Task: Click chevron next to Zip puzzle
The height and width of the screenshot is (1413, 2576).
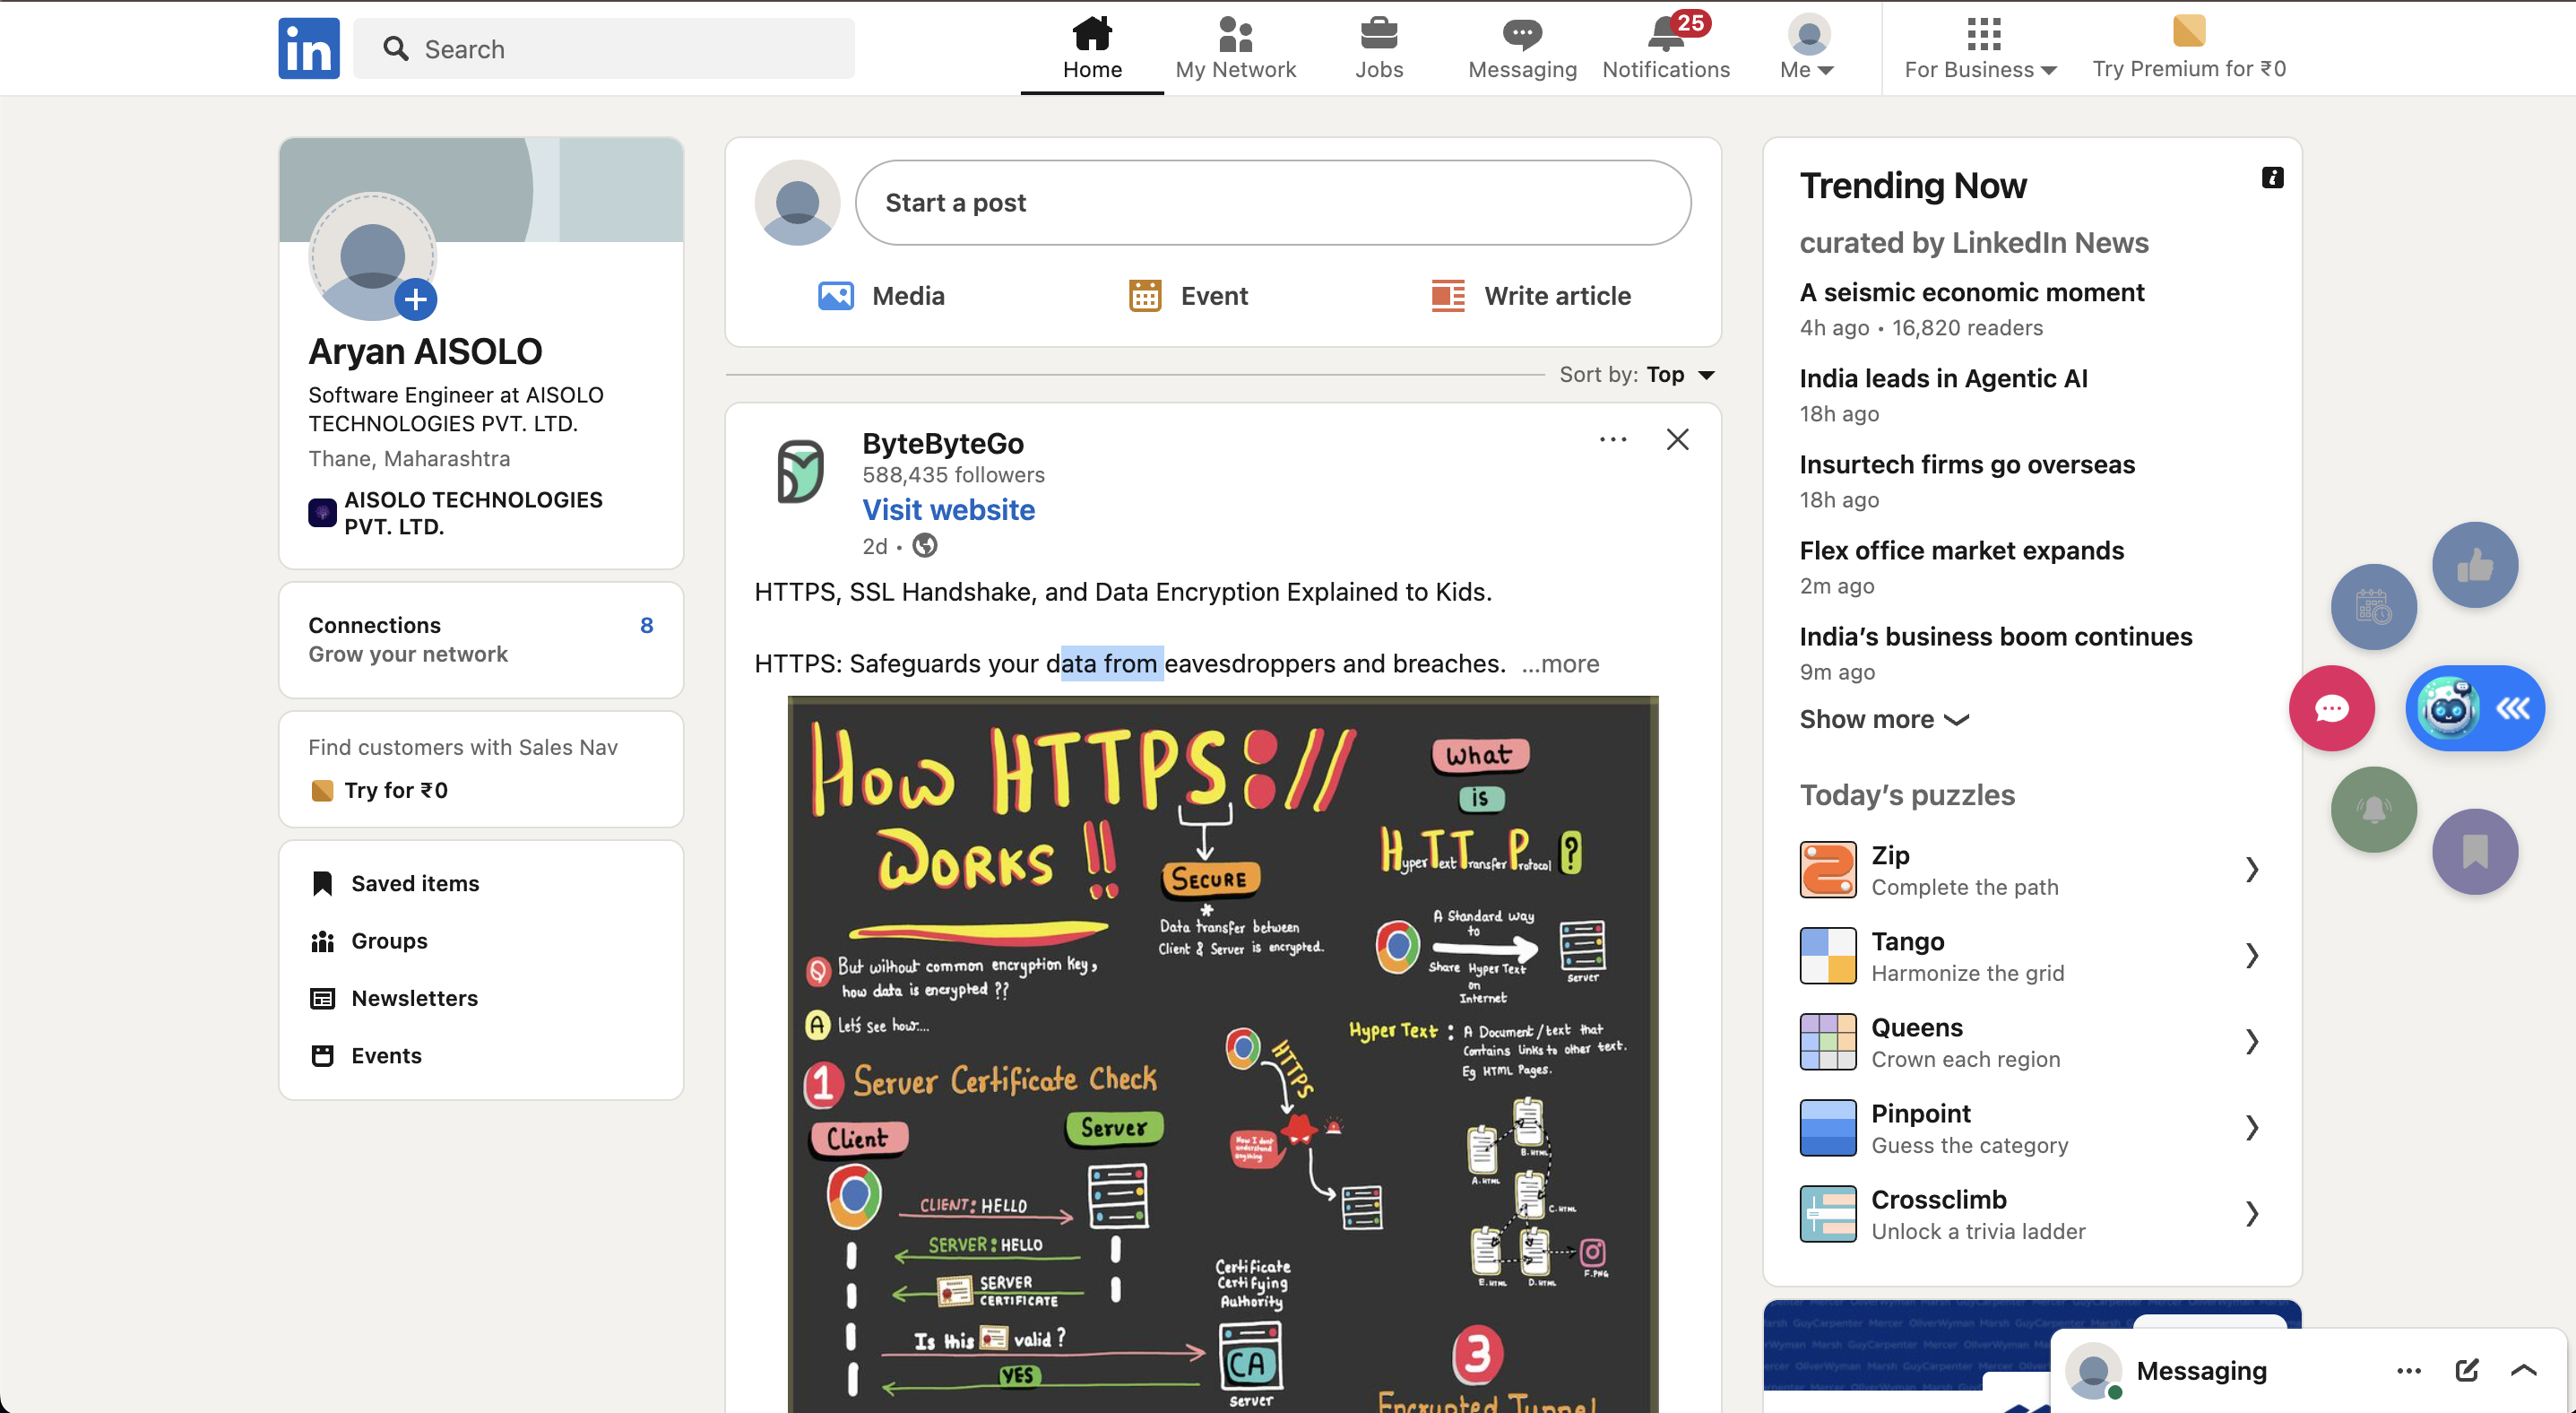Action: click(2252, 870)
